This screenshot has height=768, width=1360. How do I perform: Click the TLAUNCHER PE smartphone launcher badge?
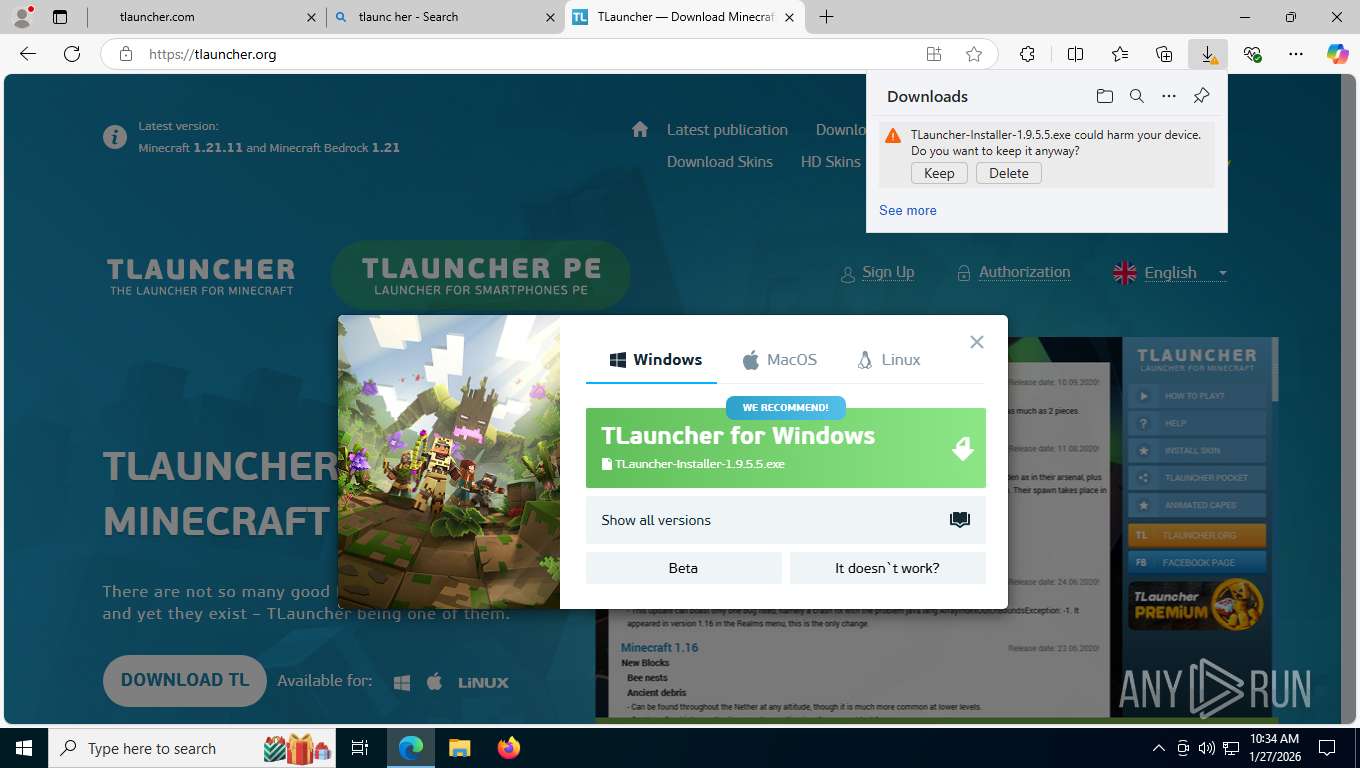[x=481, y=275]
